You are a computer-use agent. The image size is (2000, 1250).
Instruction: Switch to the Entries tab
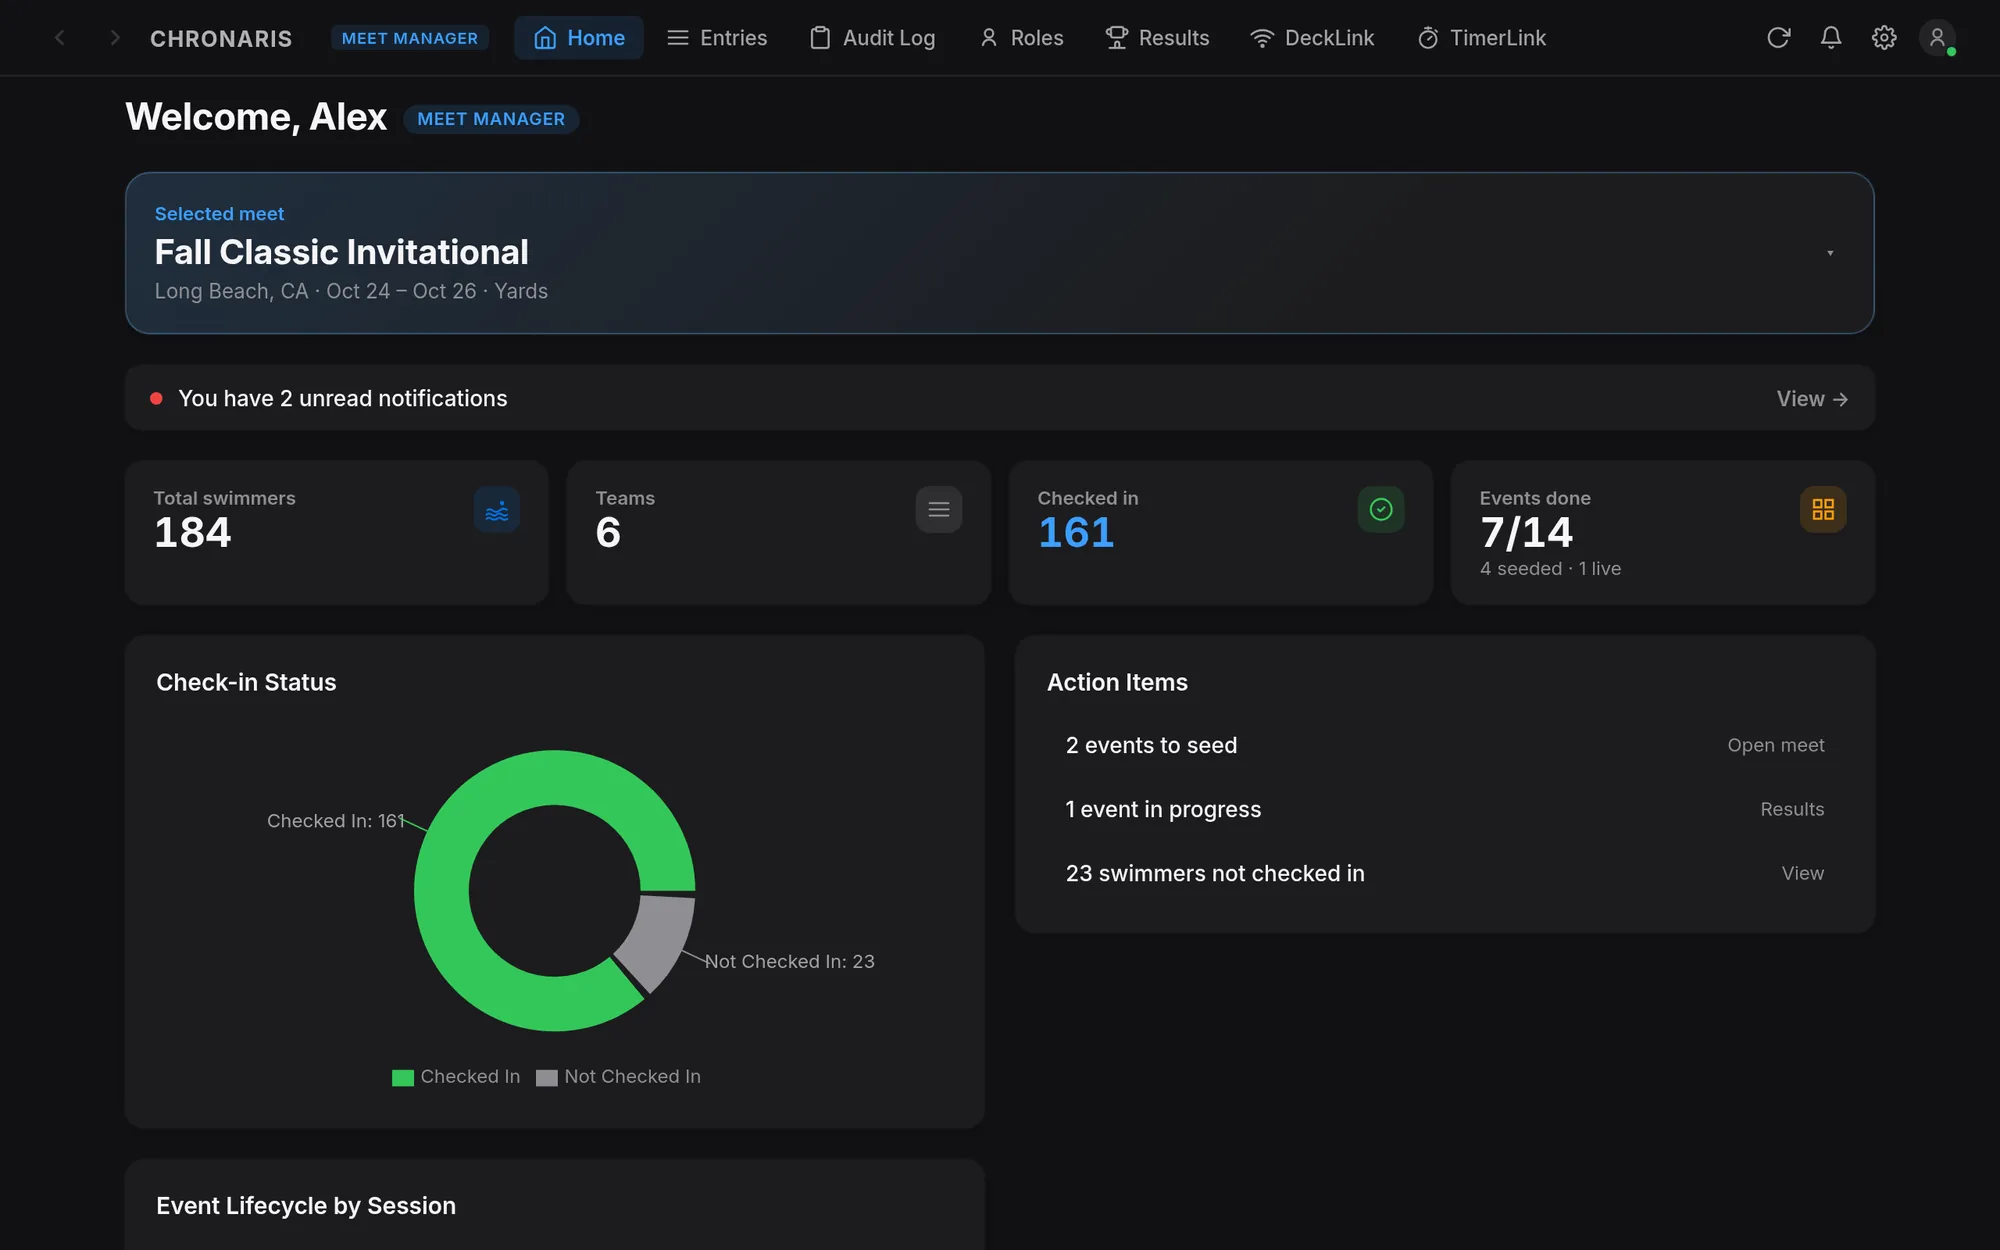(717, 38)
